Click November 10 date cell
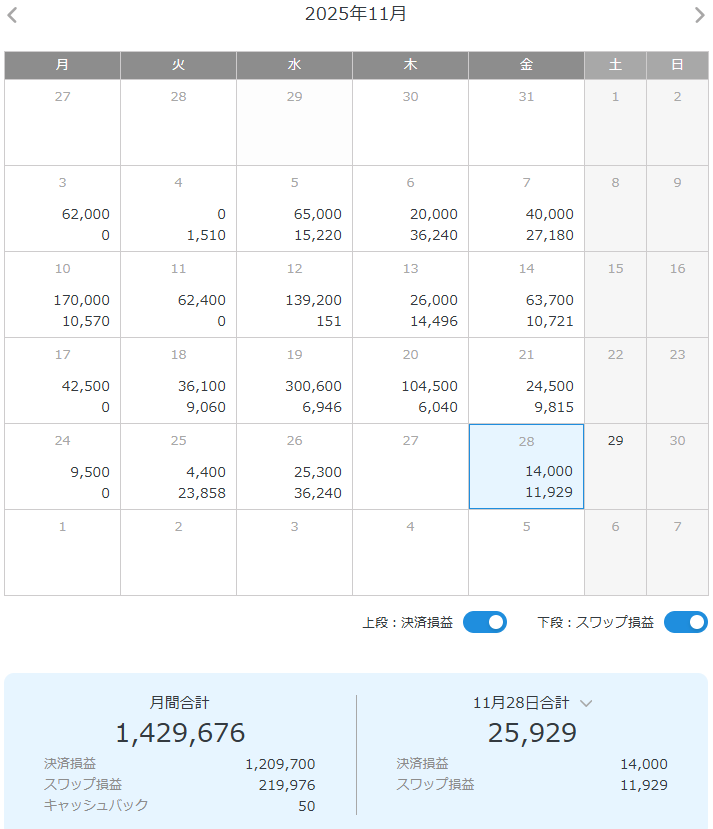The image size is (713, 829). (x=62, y=295)
